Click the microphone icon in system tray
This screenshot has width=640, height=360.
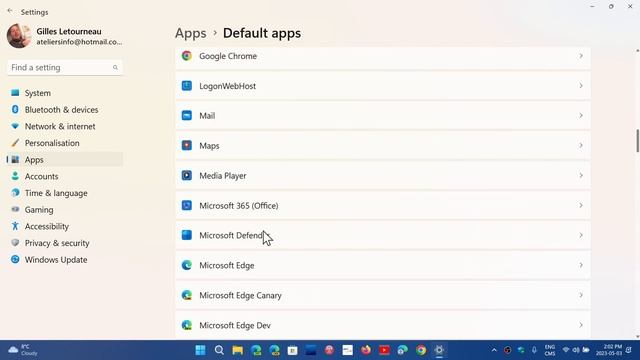[534, 350]
